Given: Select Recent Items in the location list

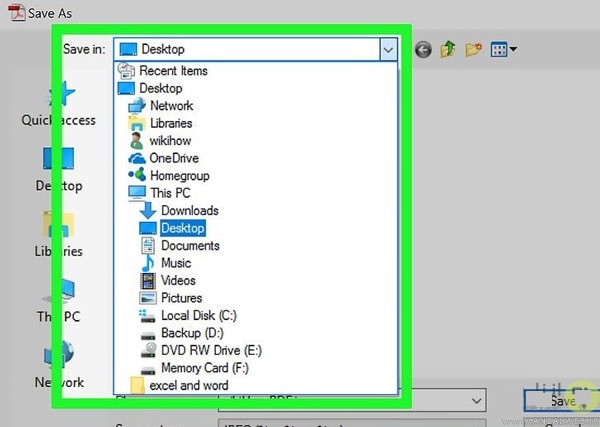Looking at the screenshot, I should (173, 71).
